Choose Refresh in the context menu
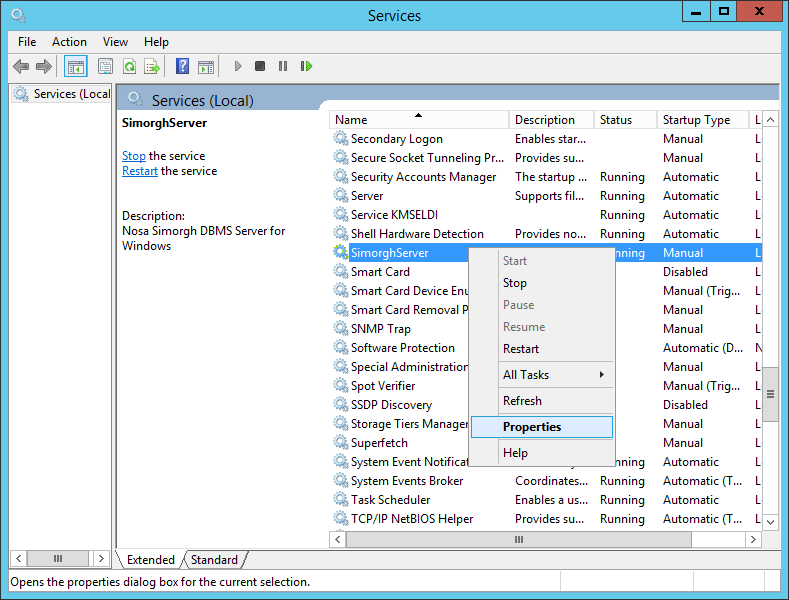The width and height of the screenshot is (789, 600). click(542, 401)
